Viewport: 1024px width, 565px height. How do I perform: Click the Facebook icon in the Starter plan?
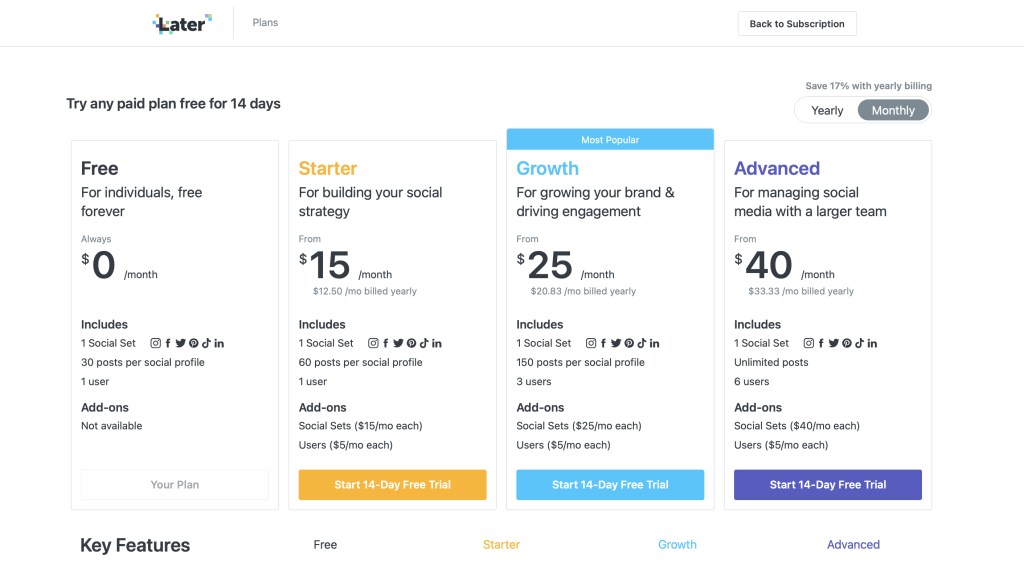(386, 343)
